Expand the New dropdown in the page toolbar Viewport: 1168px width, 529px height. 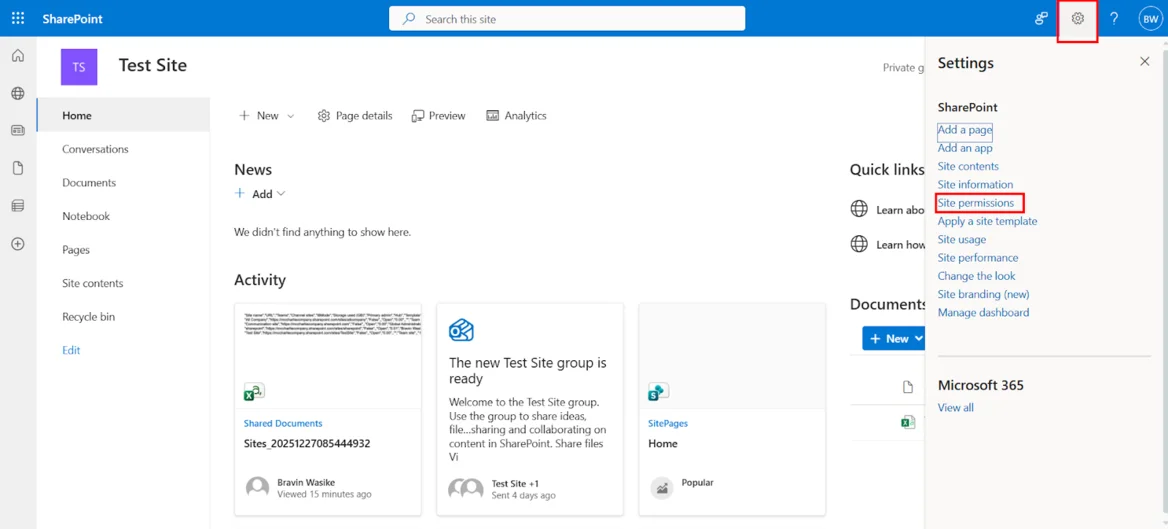[291, 116]
